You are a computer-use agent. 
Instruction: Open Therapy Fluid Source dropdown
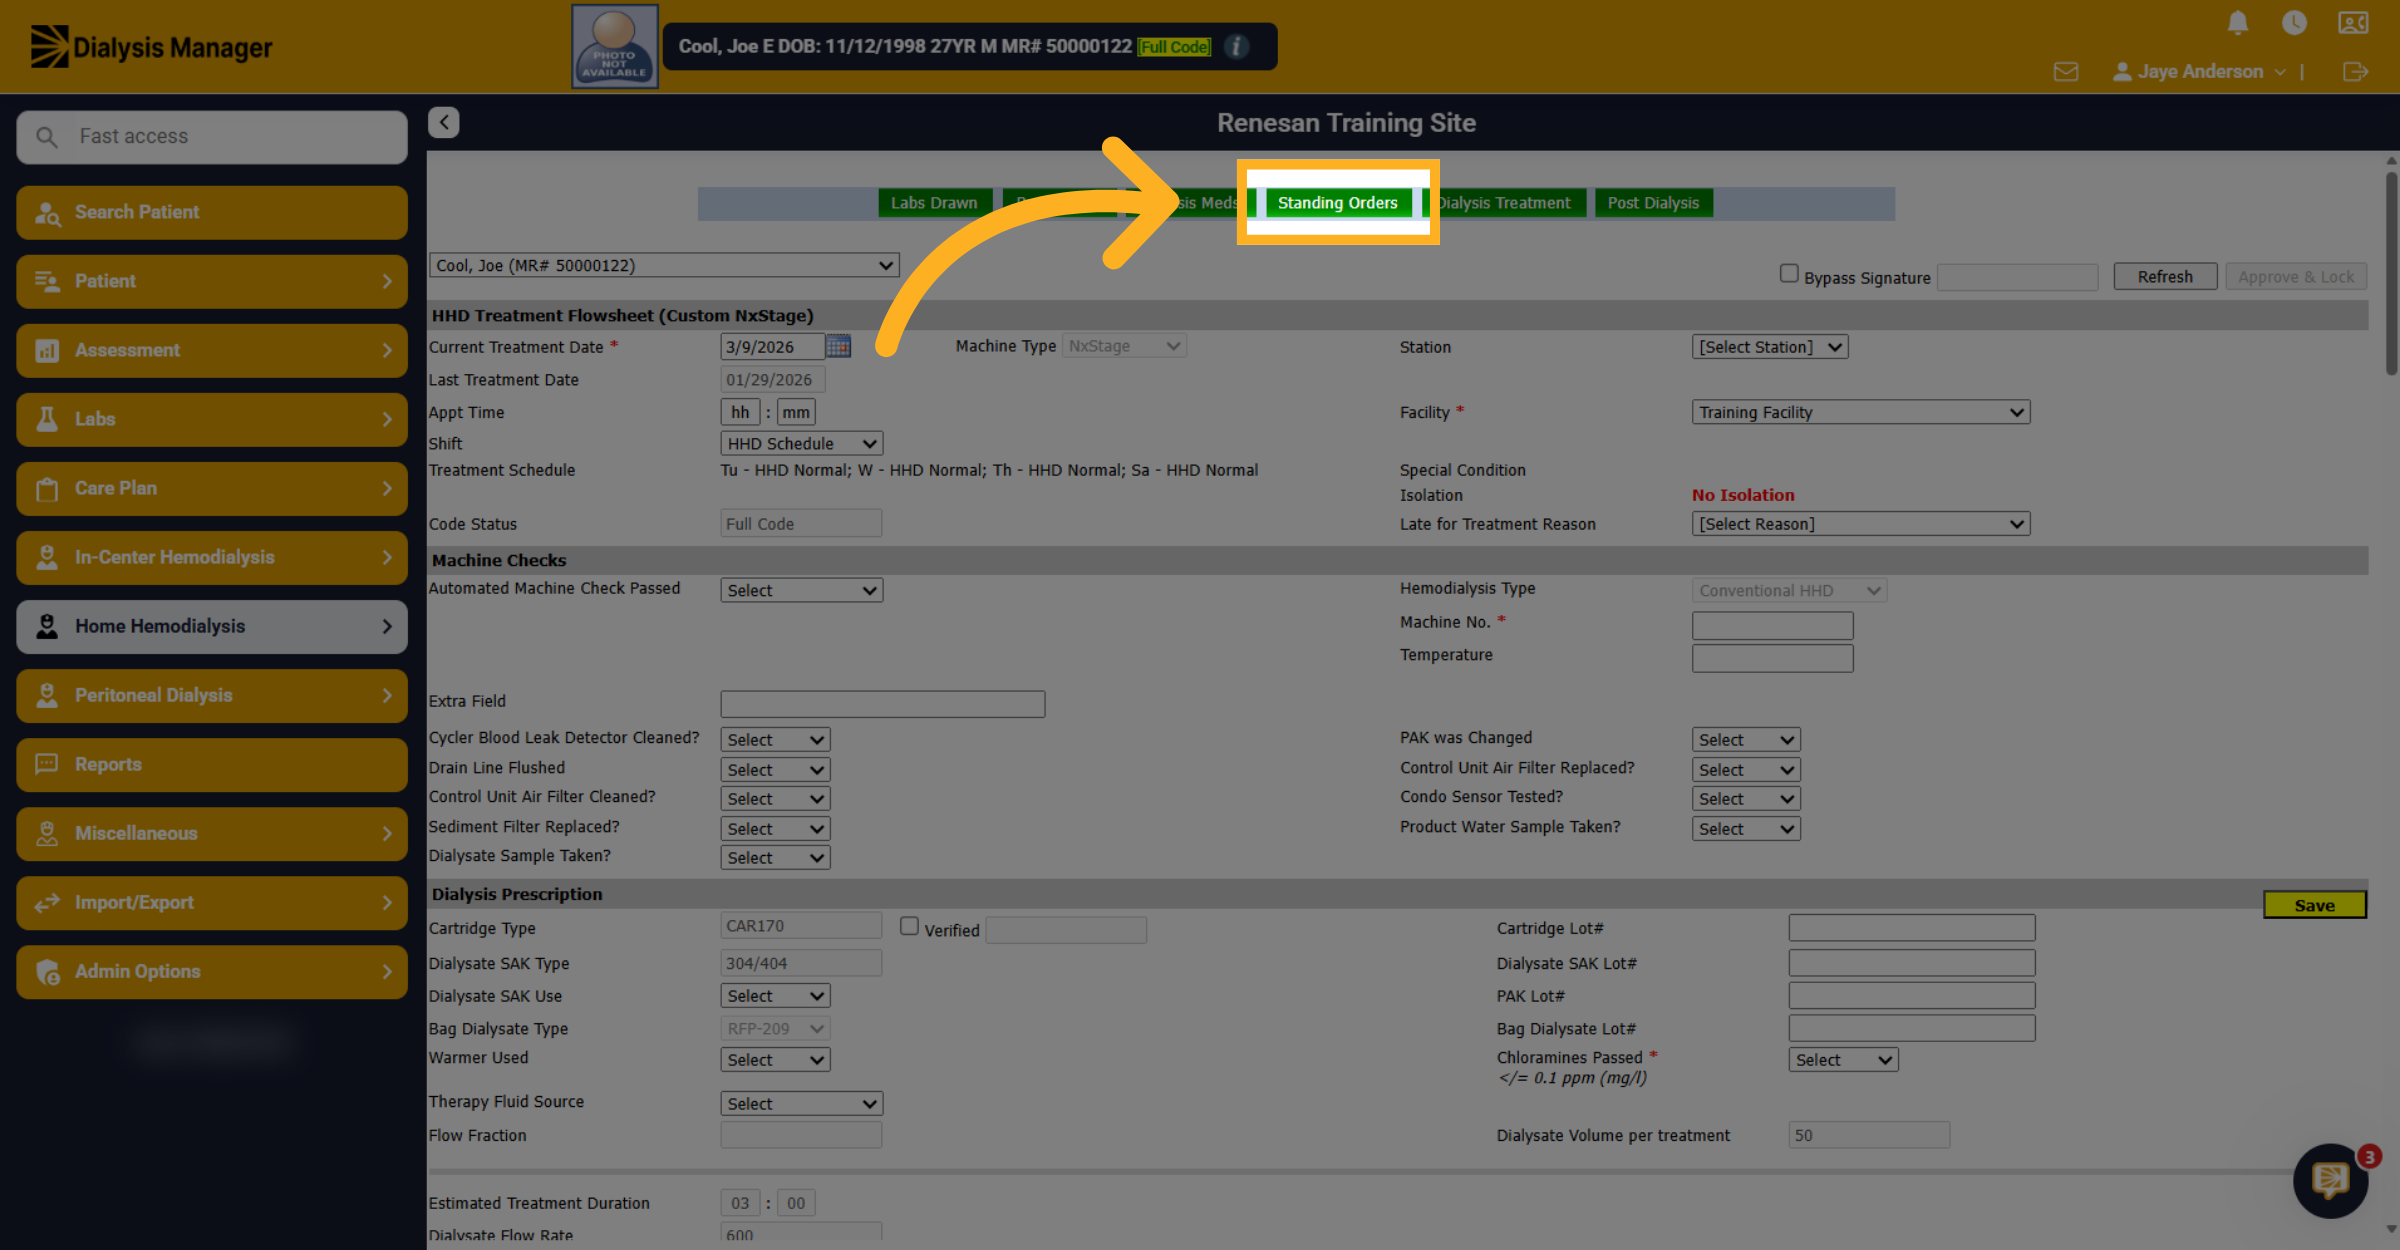coord(801,1104)
